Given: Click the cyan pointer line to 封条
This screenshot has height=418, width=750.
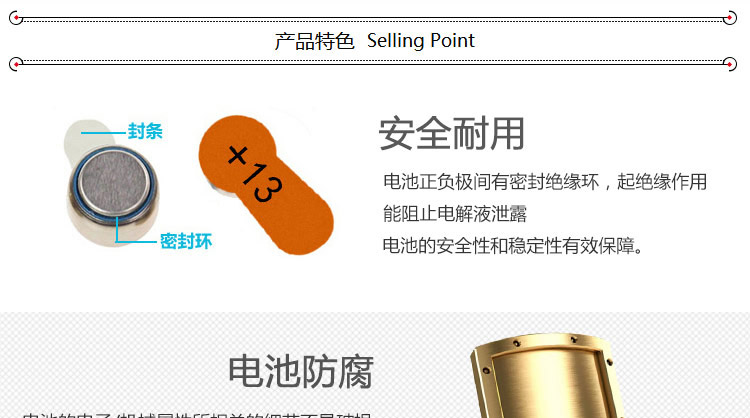Looking at the screenshot, I should coord(103,132).
